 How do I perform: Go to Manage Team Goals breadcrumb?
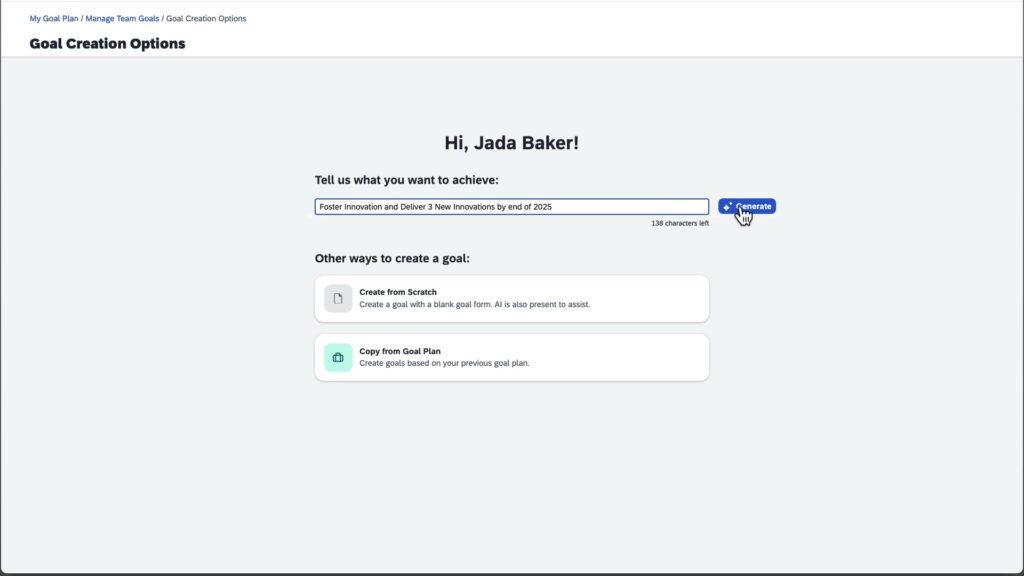pyautogui.click(x=122, y=18)
